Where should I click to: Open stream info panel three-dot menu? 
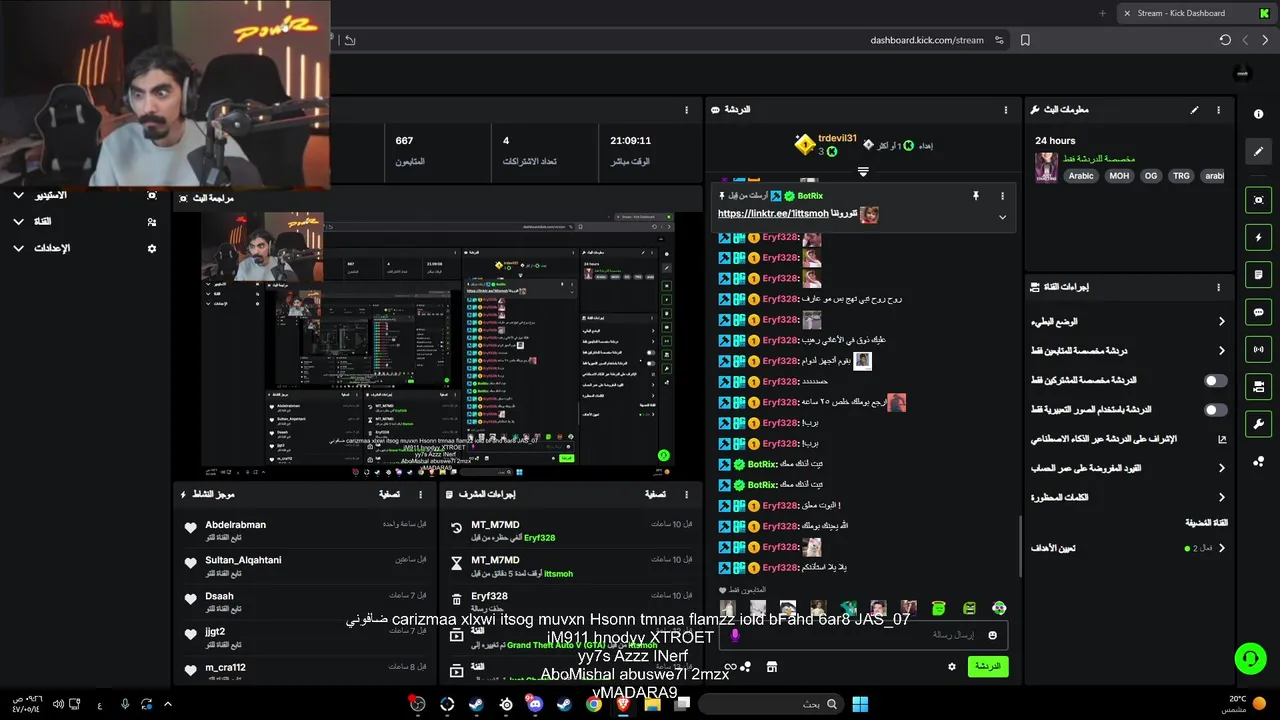click(x=1218, y=110)
